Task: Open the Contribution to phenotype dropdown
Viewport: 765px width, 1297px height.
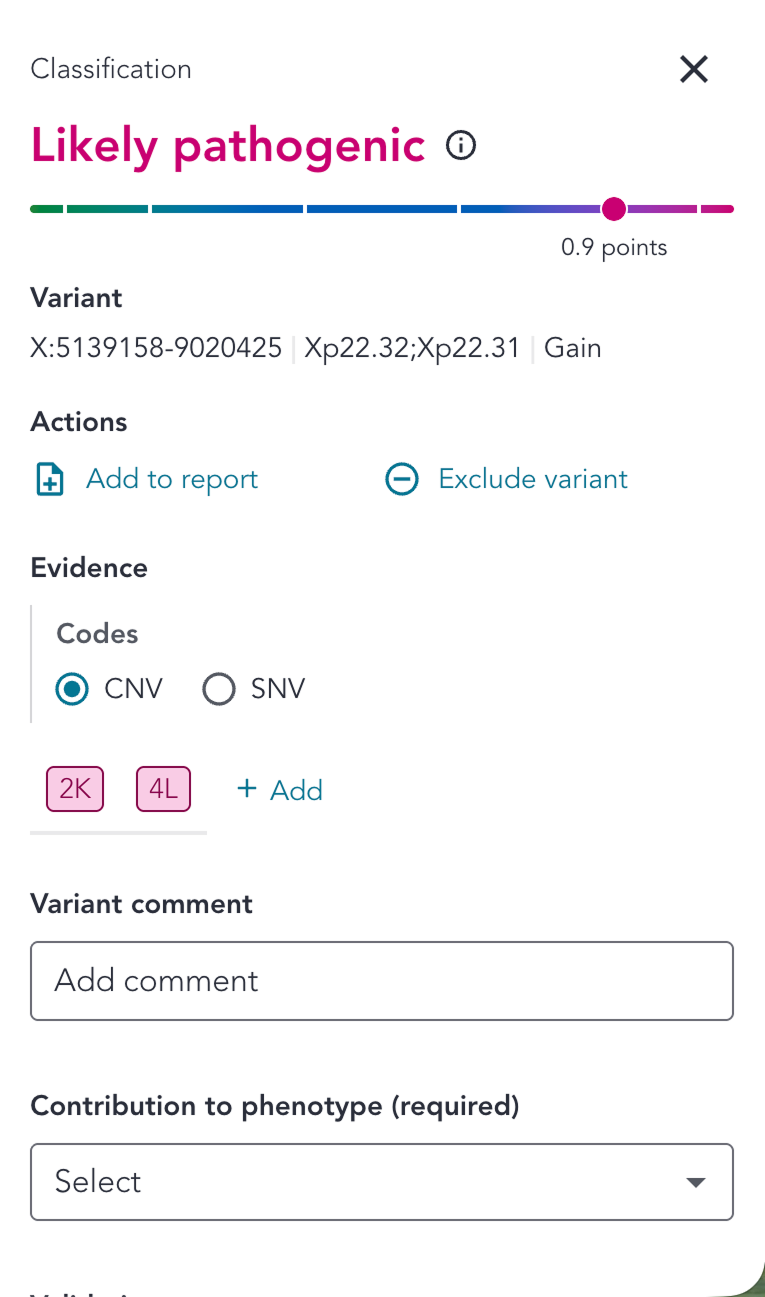Action: tap(382, 1182)
